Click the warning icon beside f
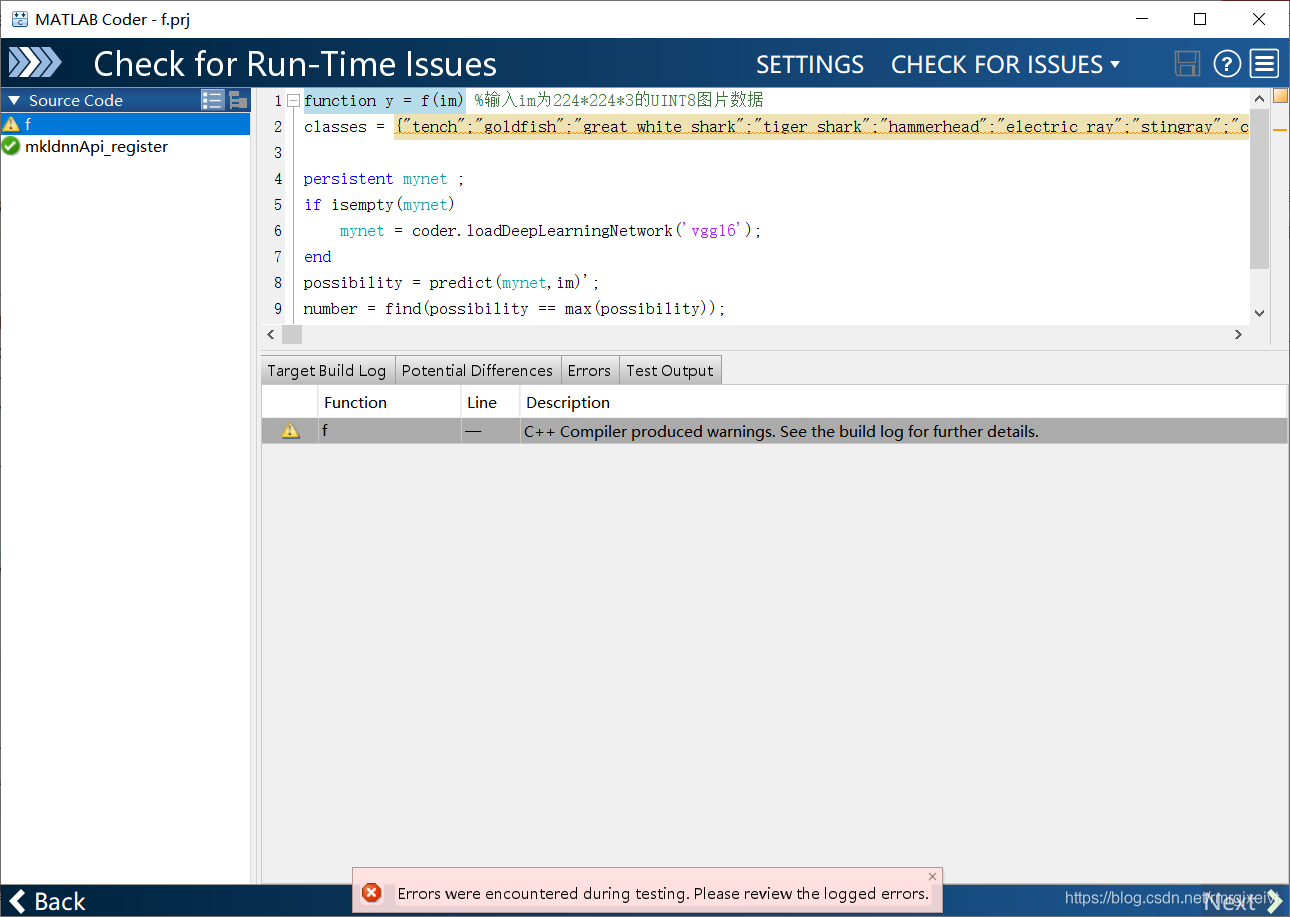 coord(11,124)
